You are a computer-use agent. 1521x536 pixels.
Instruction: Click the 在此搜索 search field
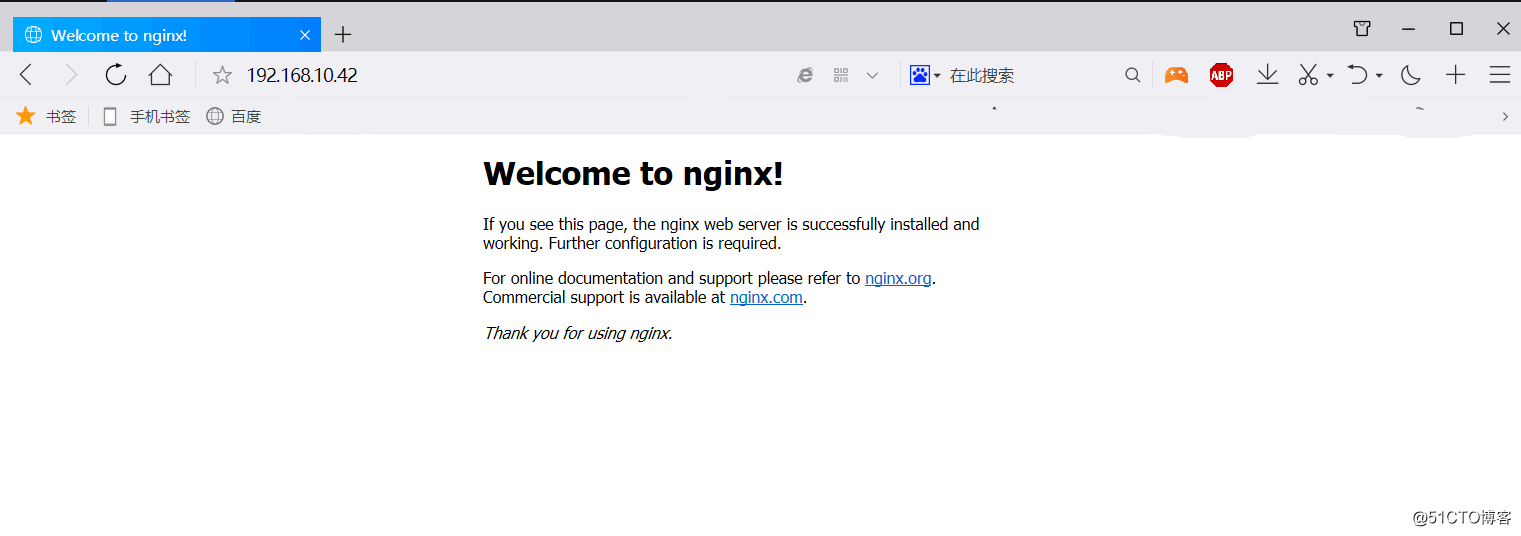[x=1032, y=75]
